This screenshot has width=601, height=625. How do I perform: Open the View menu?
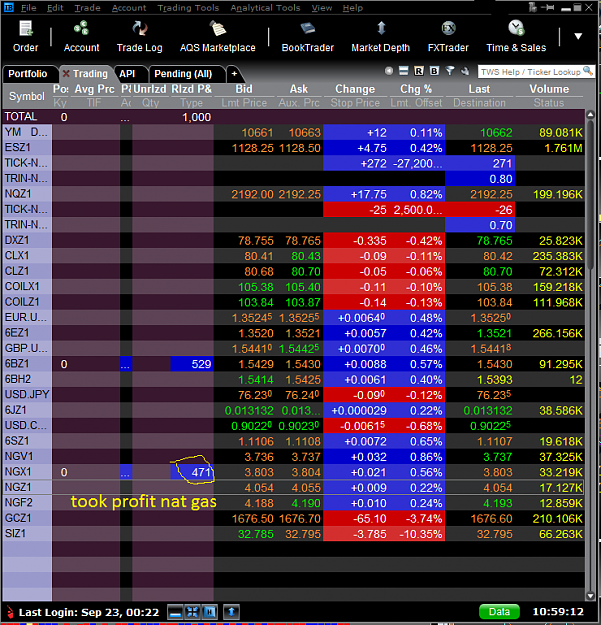322,8
